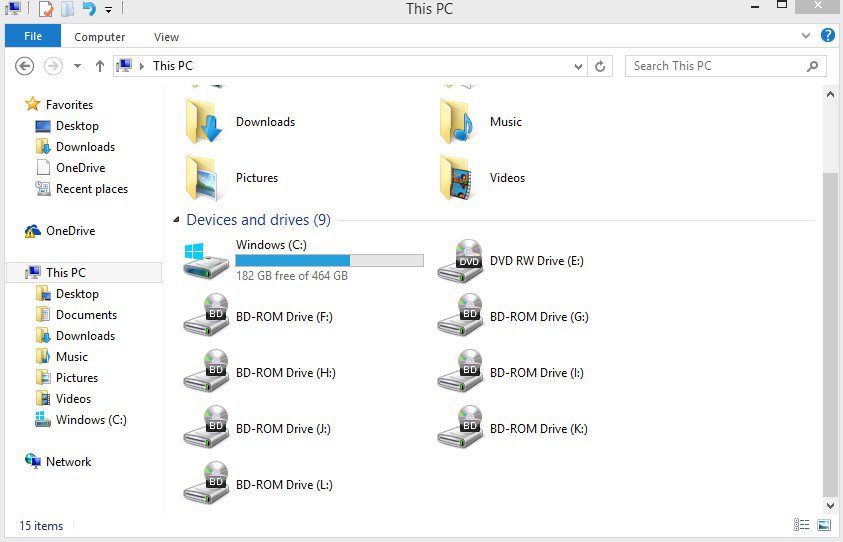Click New folder icon in Quick Access Toolbar
Image resolution: width=843 pixels, height=542 pixels.
pos(67,9)
